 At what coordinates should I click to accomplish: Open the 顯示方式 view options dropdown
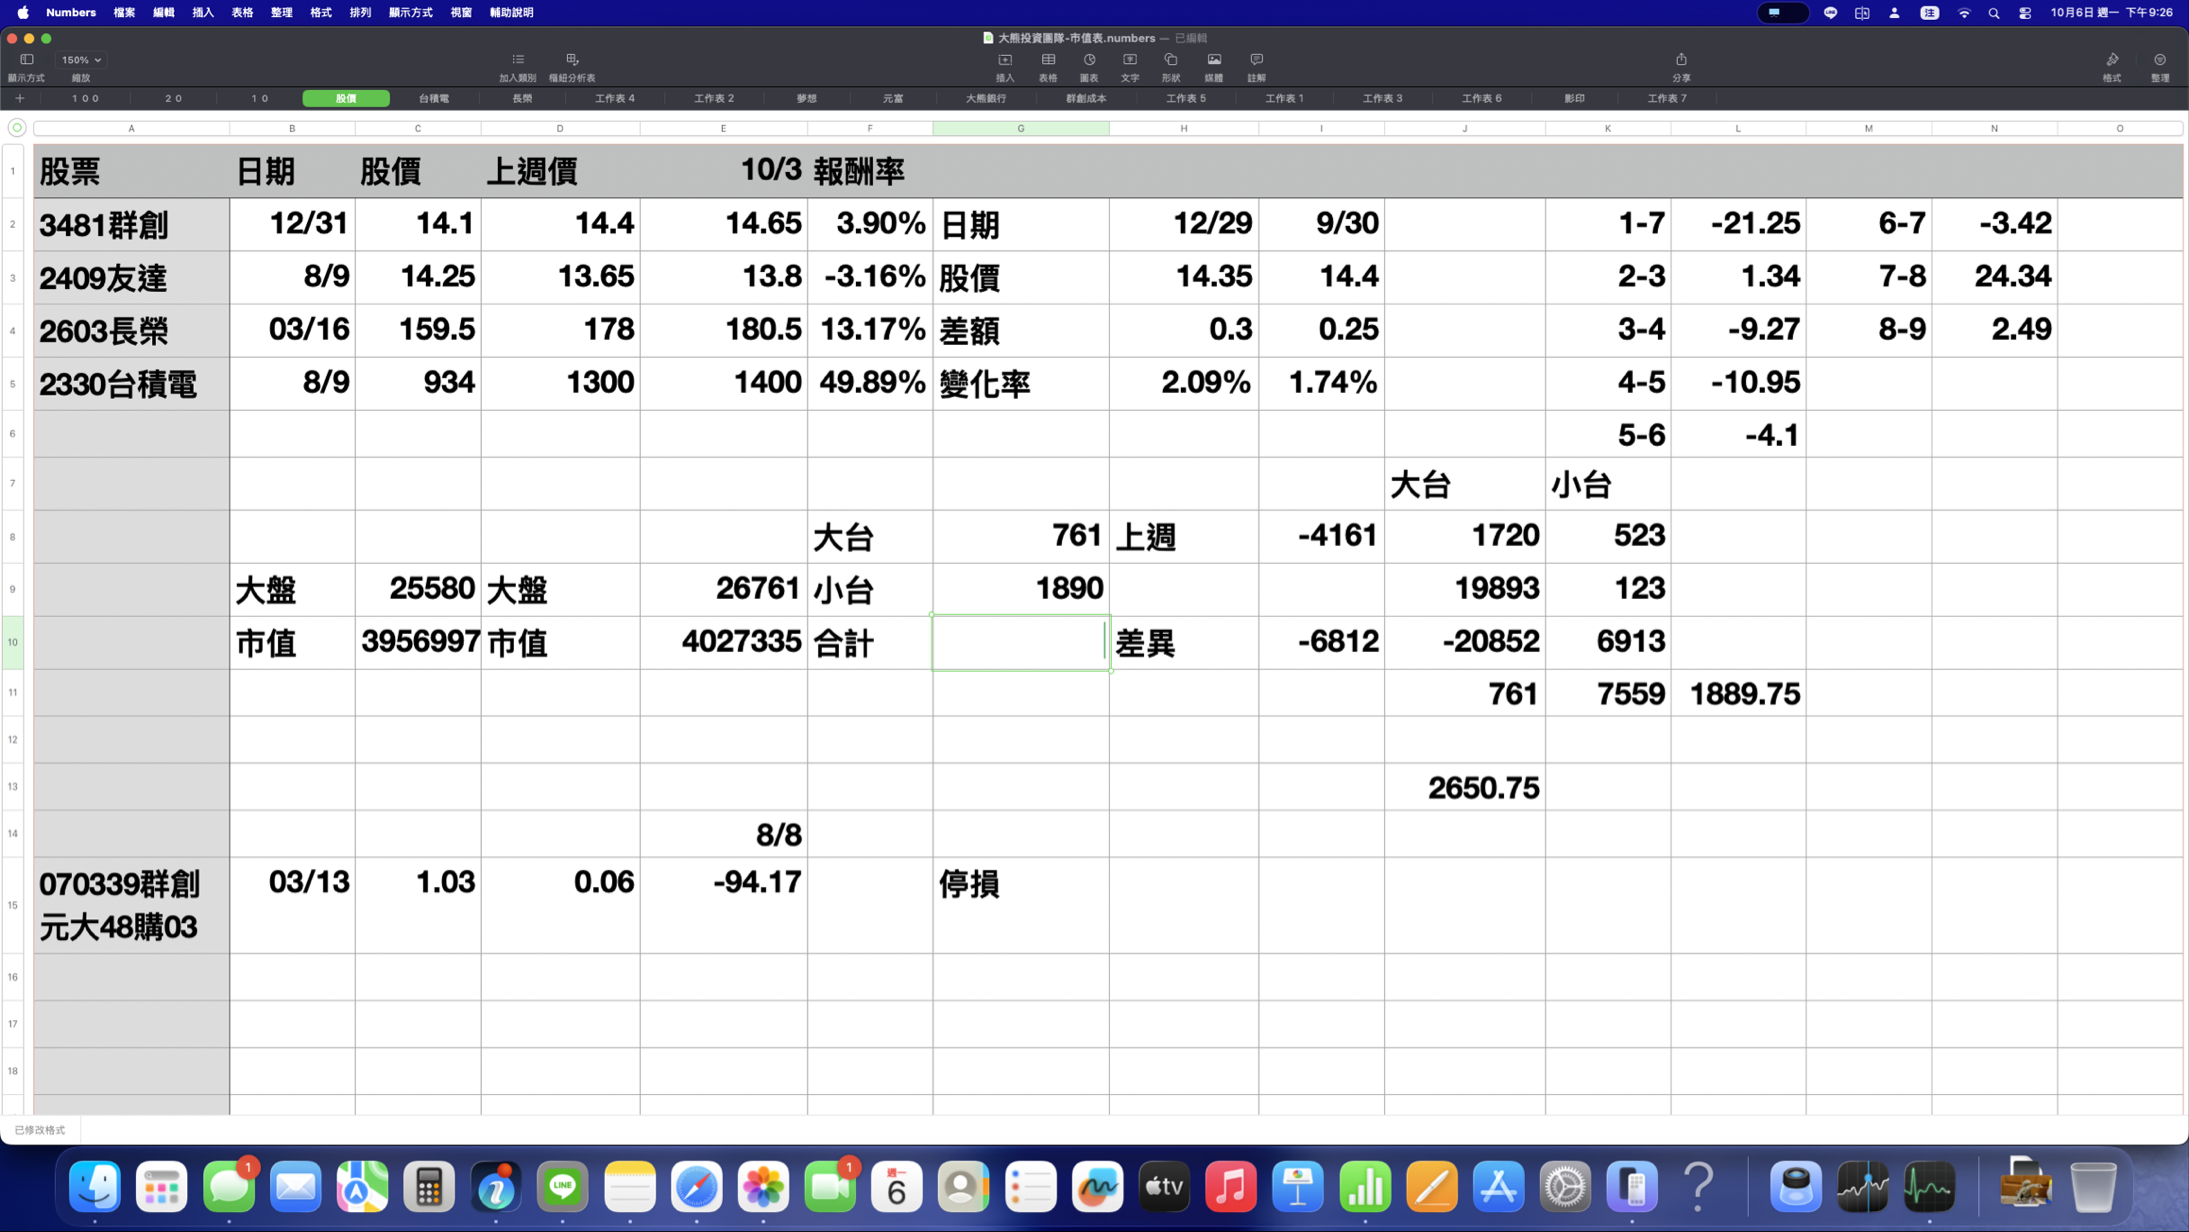27,60
